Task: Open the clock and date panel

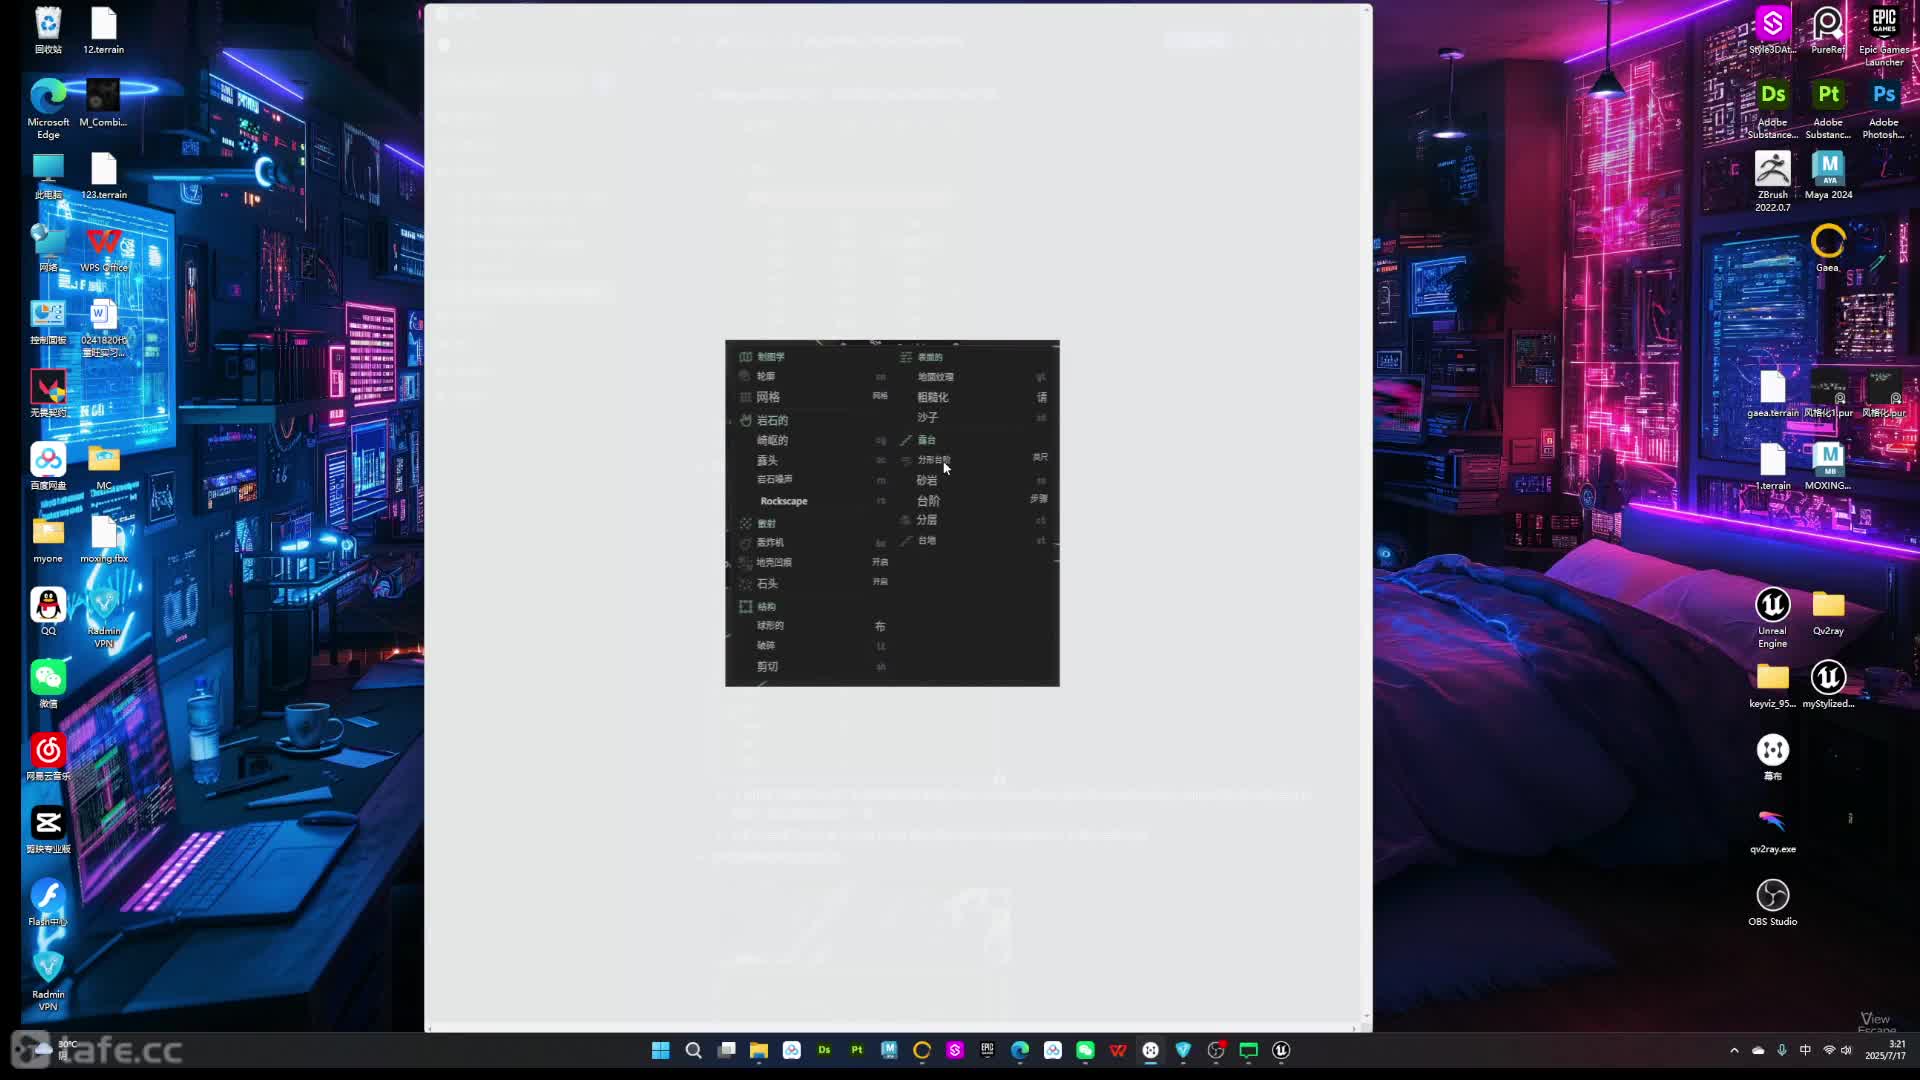Action: tap(1885, 1050)
